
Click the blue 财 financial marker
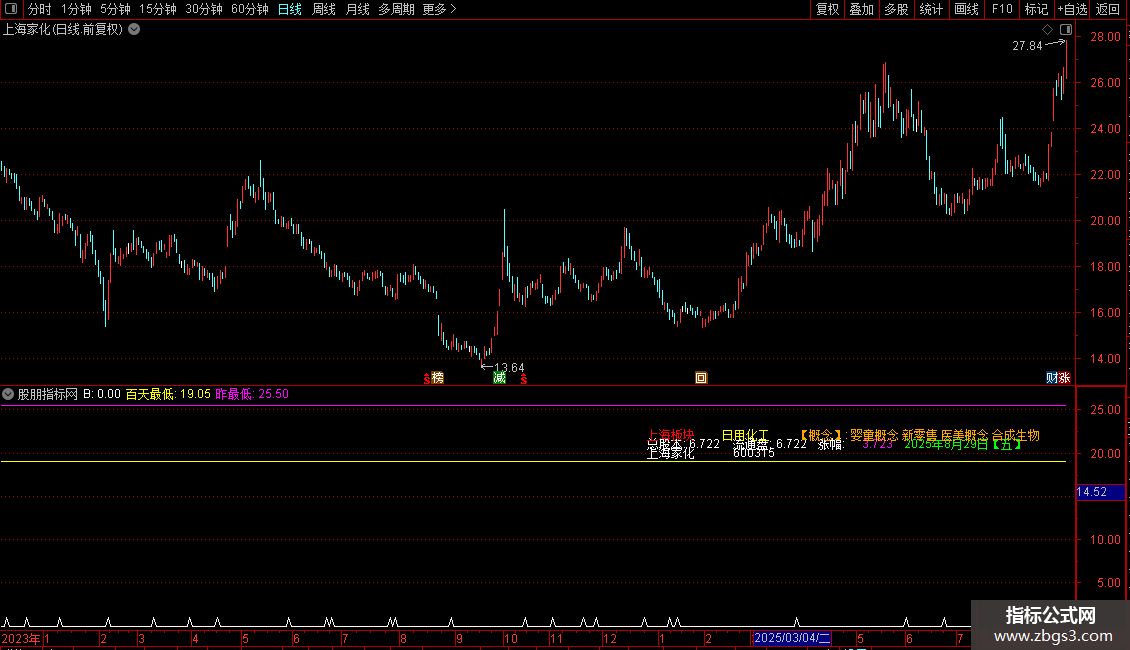click(x=1052, y=378)
